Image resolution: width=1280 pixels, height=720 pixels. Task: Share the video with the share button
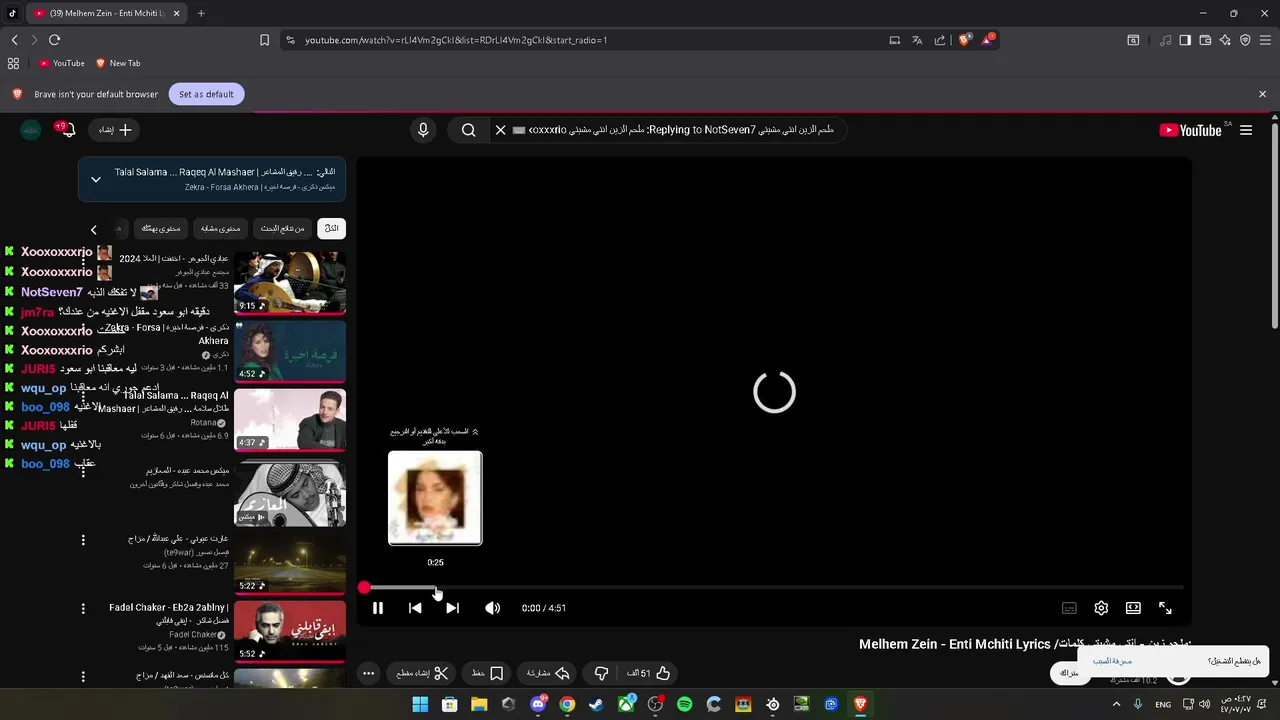[548, 673]
